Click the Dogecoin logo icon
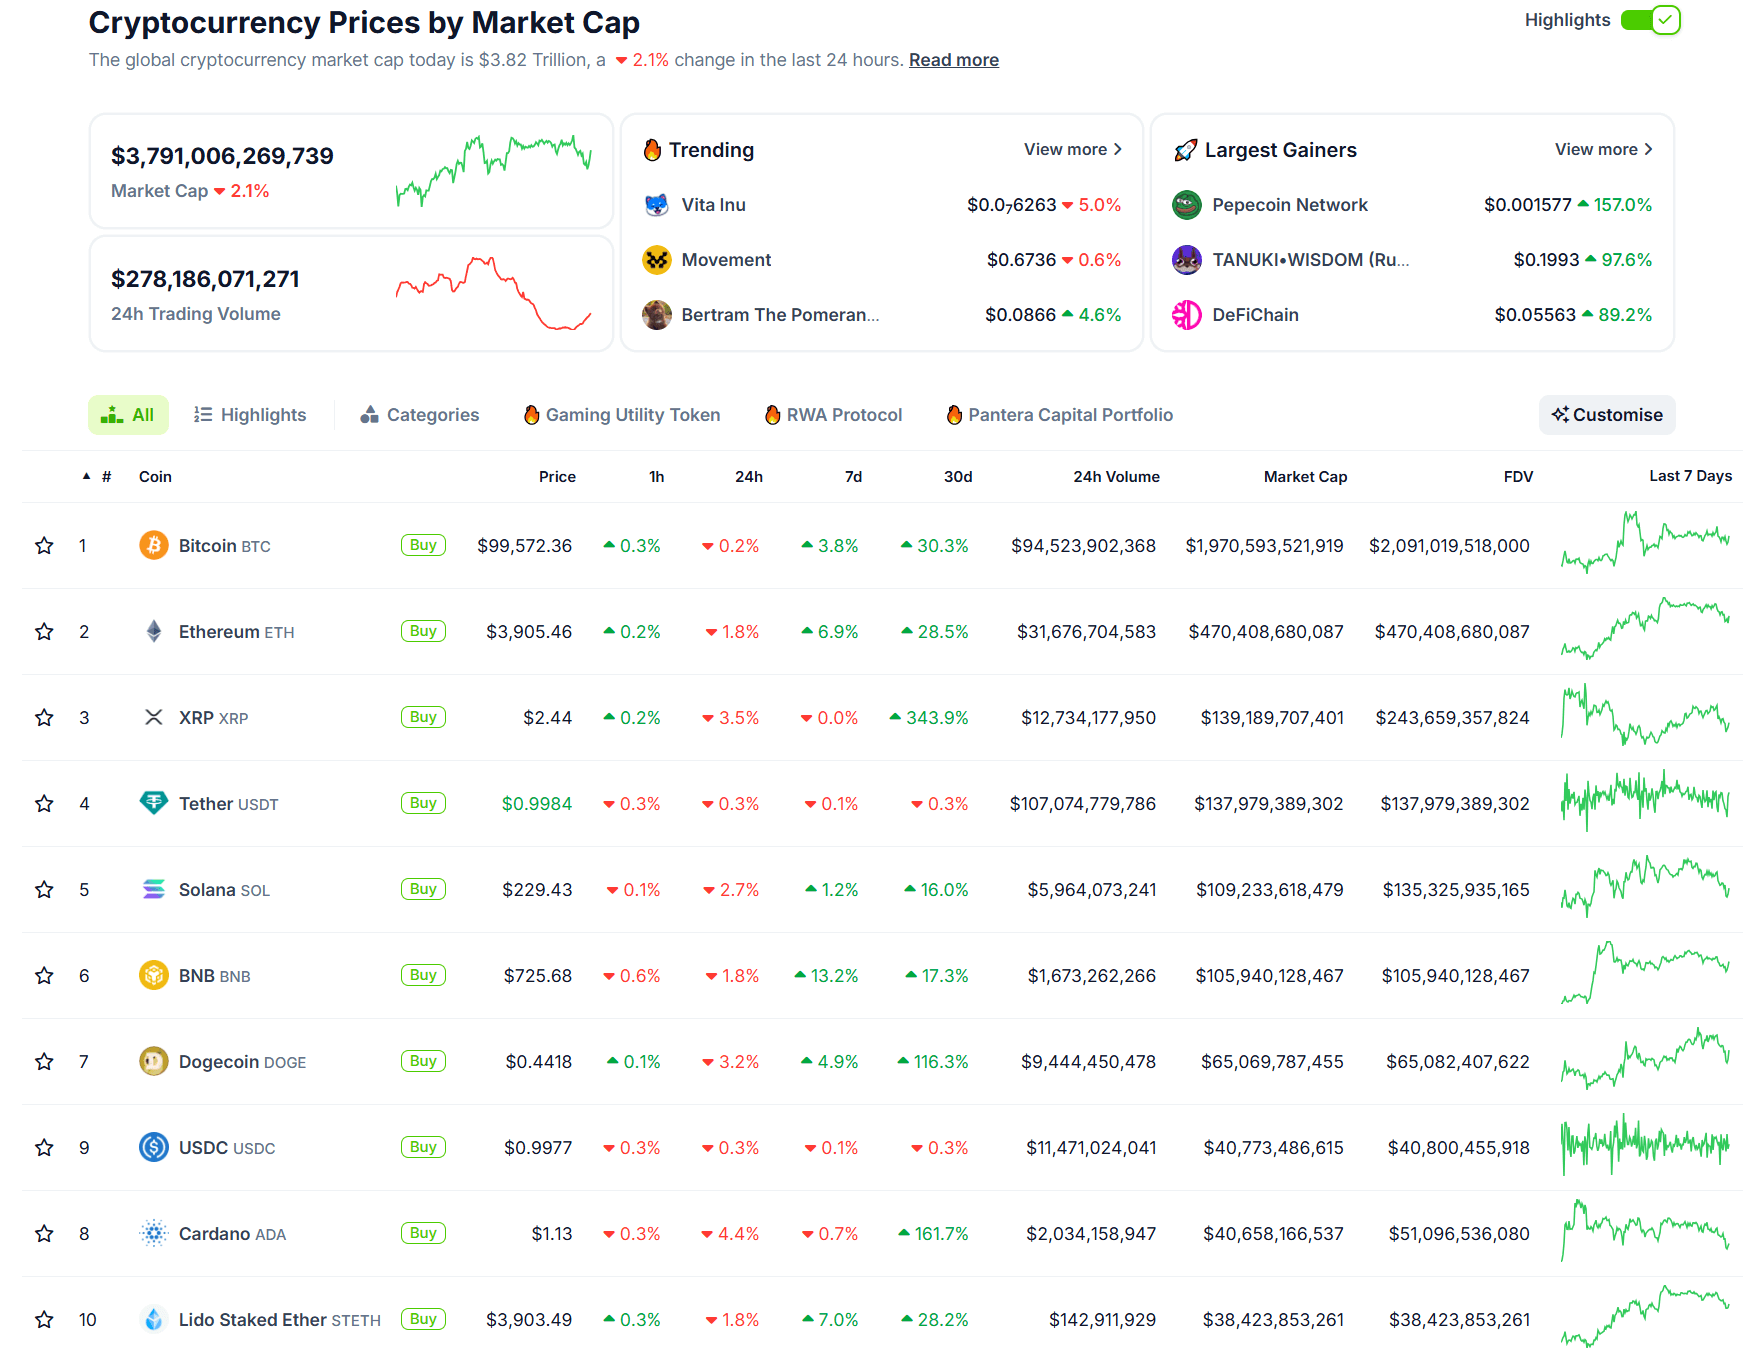The height and width of the screenshot is (1359, 1755). [x=153, y=1061]
